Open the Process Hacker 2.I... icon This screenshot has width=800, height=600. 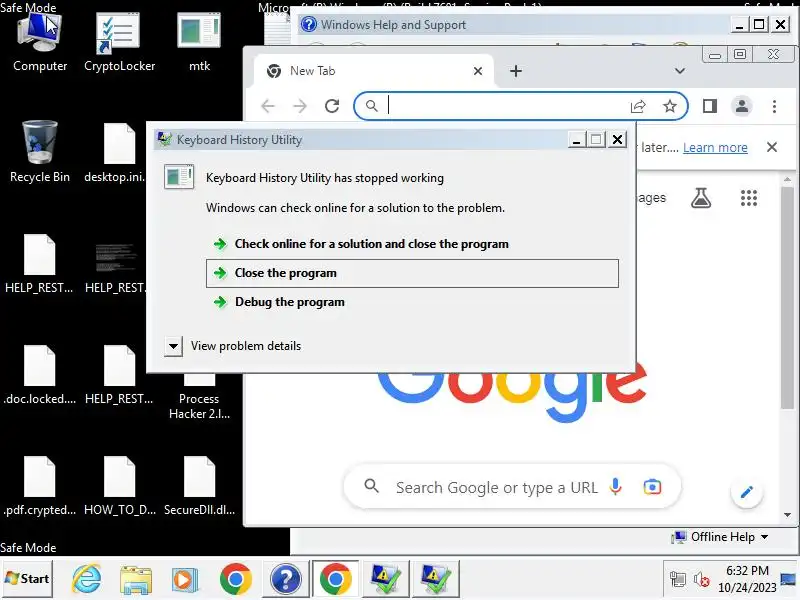pos(199,398)
